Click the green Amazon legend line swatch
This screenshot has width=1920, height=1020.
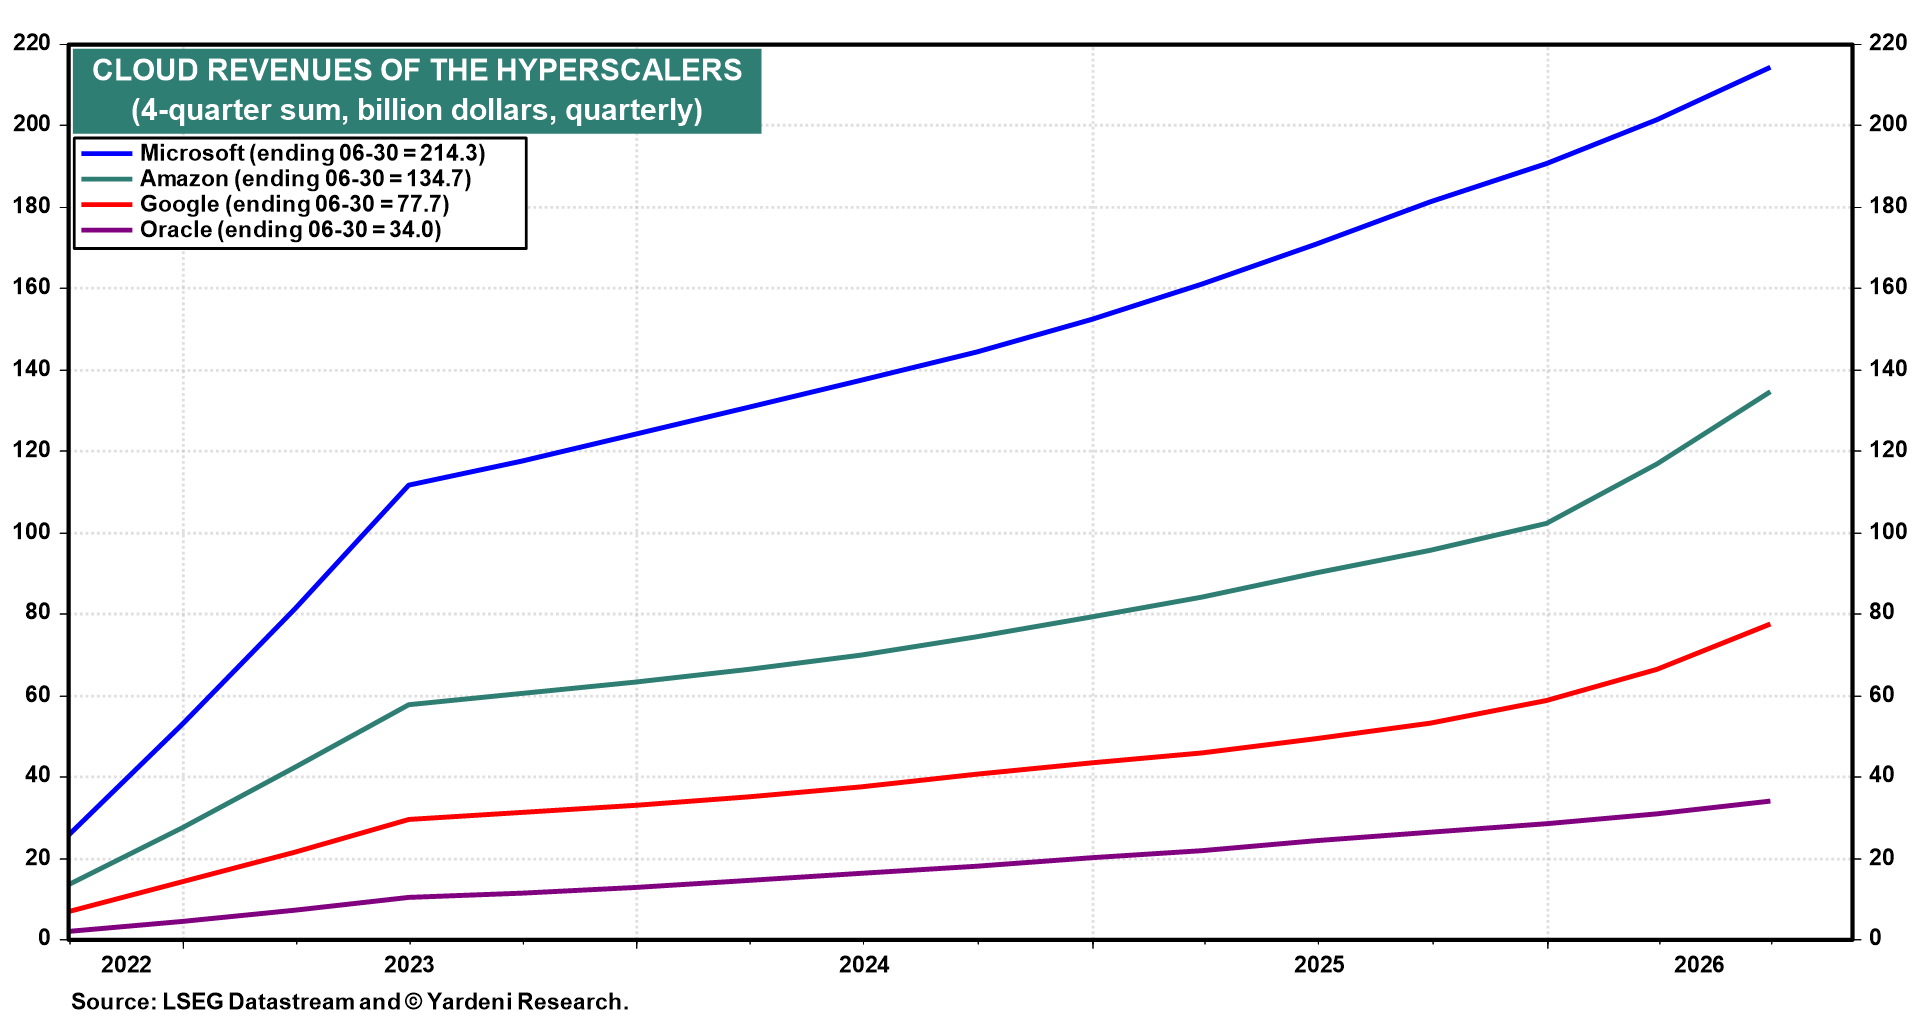107,179
